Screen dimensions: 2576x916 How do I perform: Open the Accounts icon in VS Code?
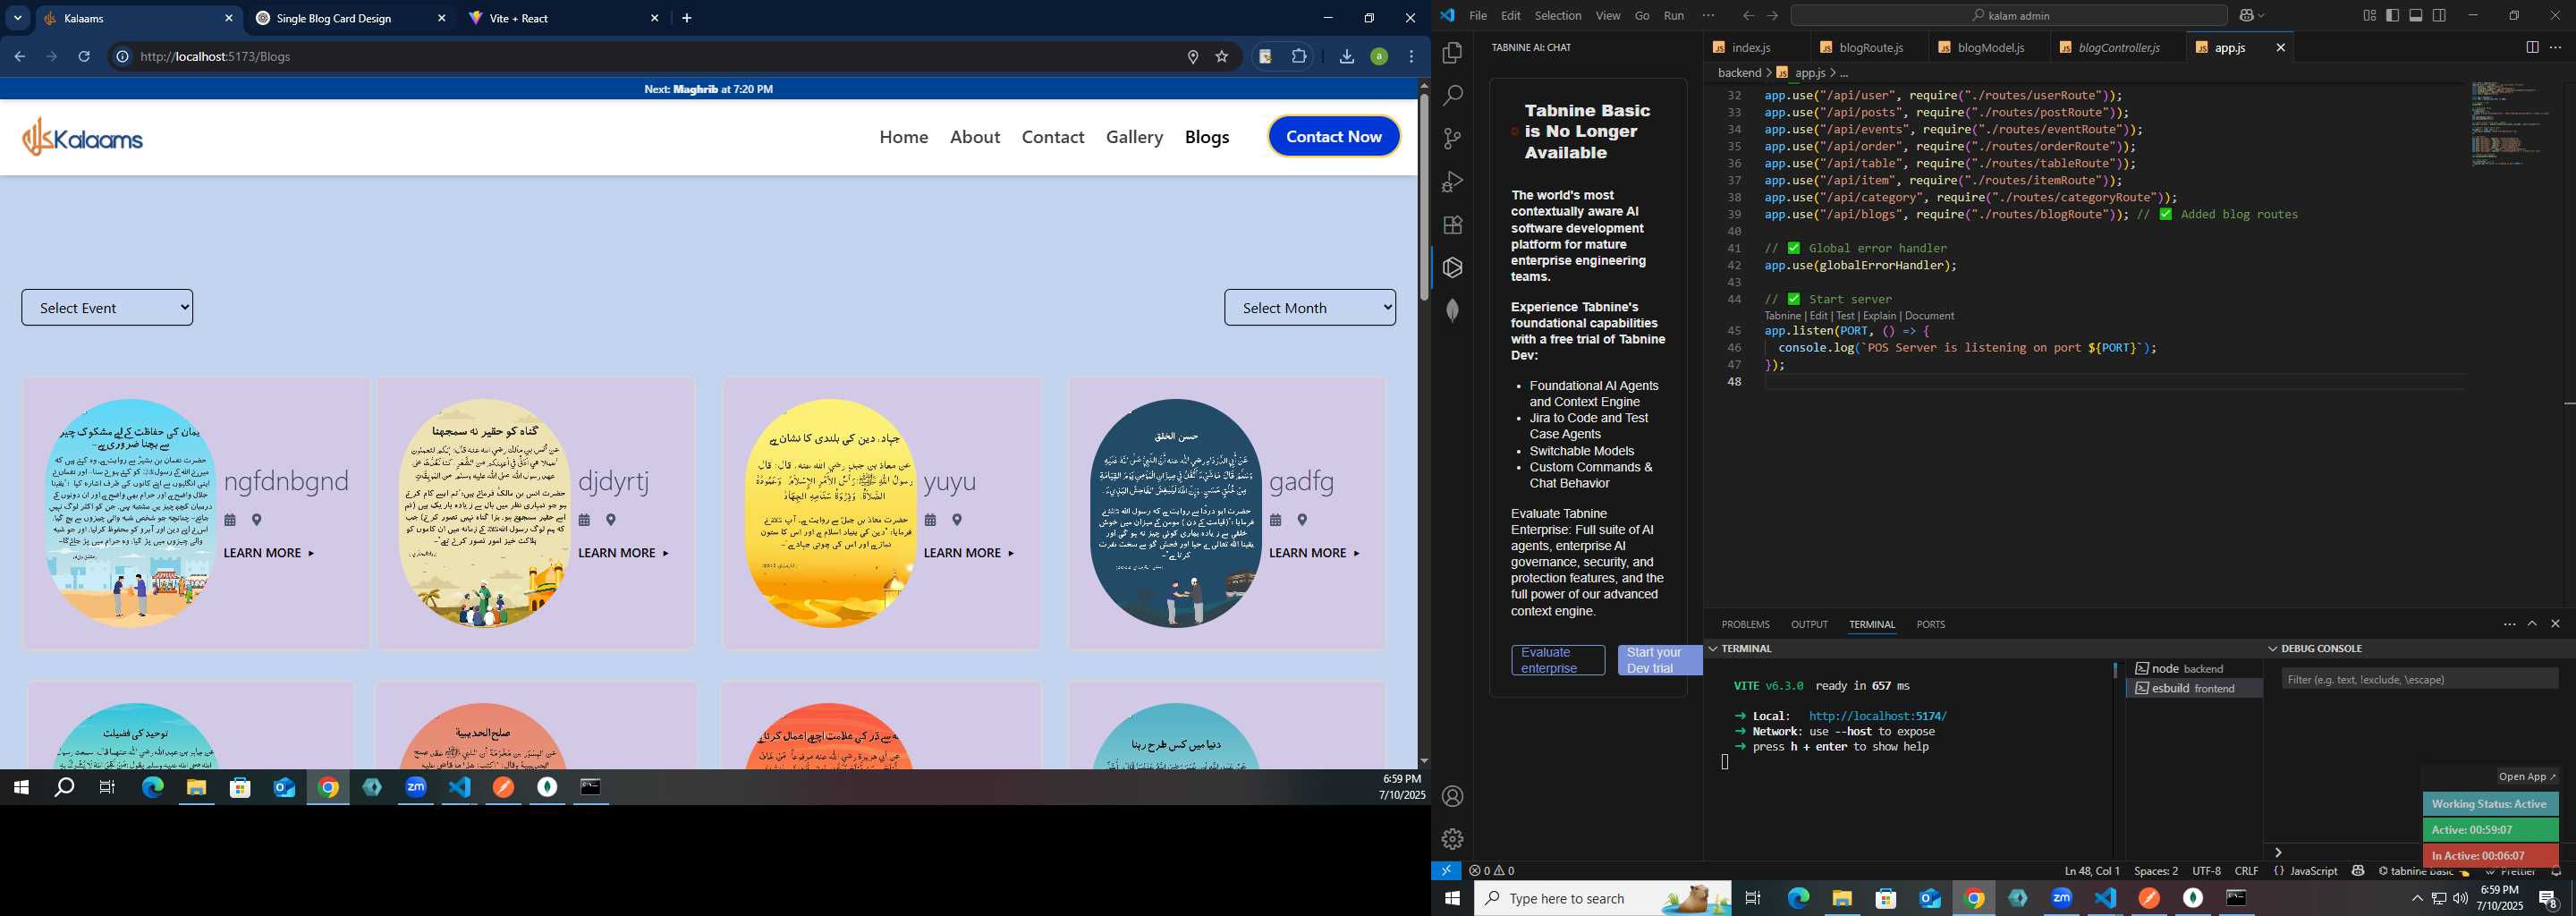point(1453,796)
